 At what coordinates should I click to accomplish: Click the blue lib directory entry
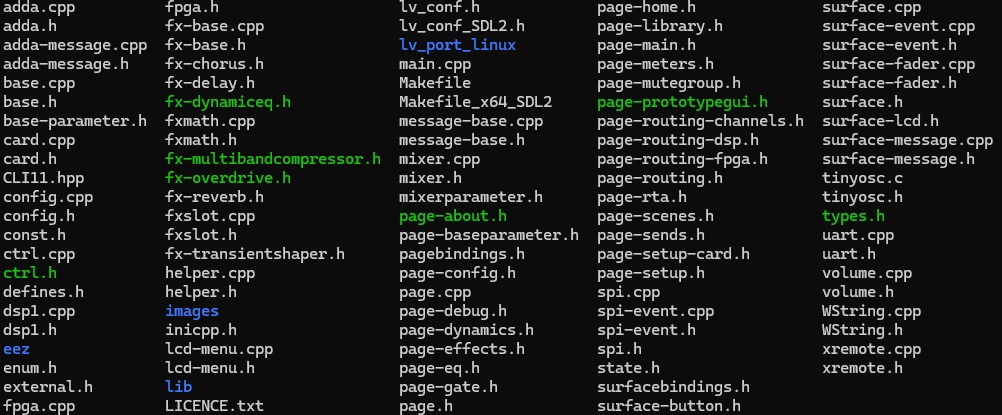[x=179, y=387]
